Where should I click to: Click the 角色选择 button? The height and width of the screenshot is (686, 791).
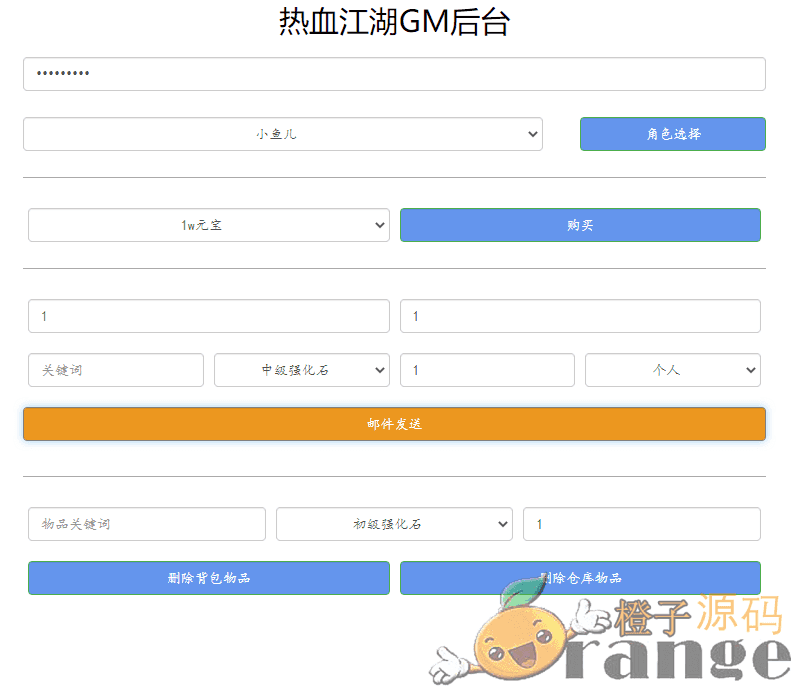coord(672,134)
